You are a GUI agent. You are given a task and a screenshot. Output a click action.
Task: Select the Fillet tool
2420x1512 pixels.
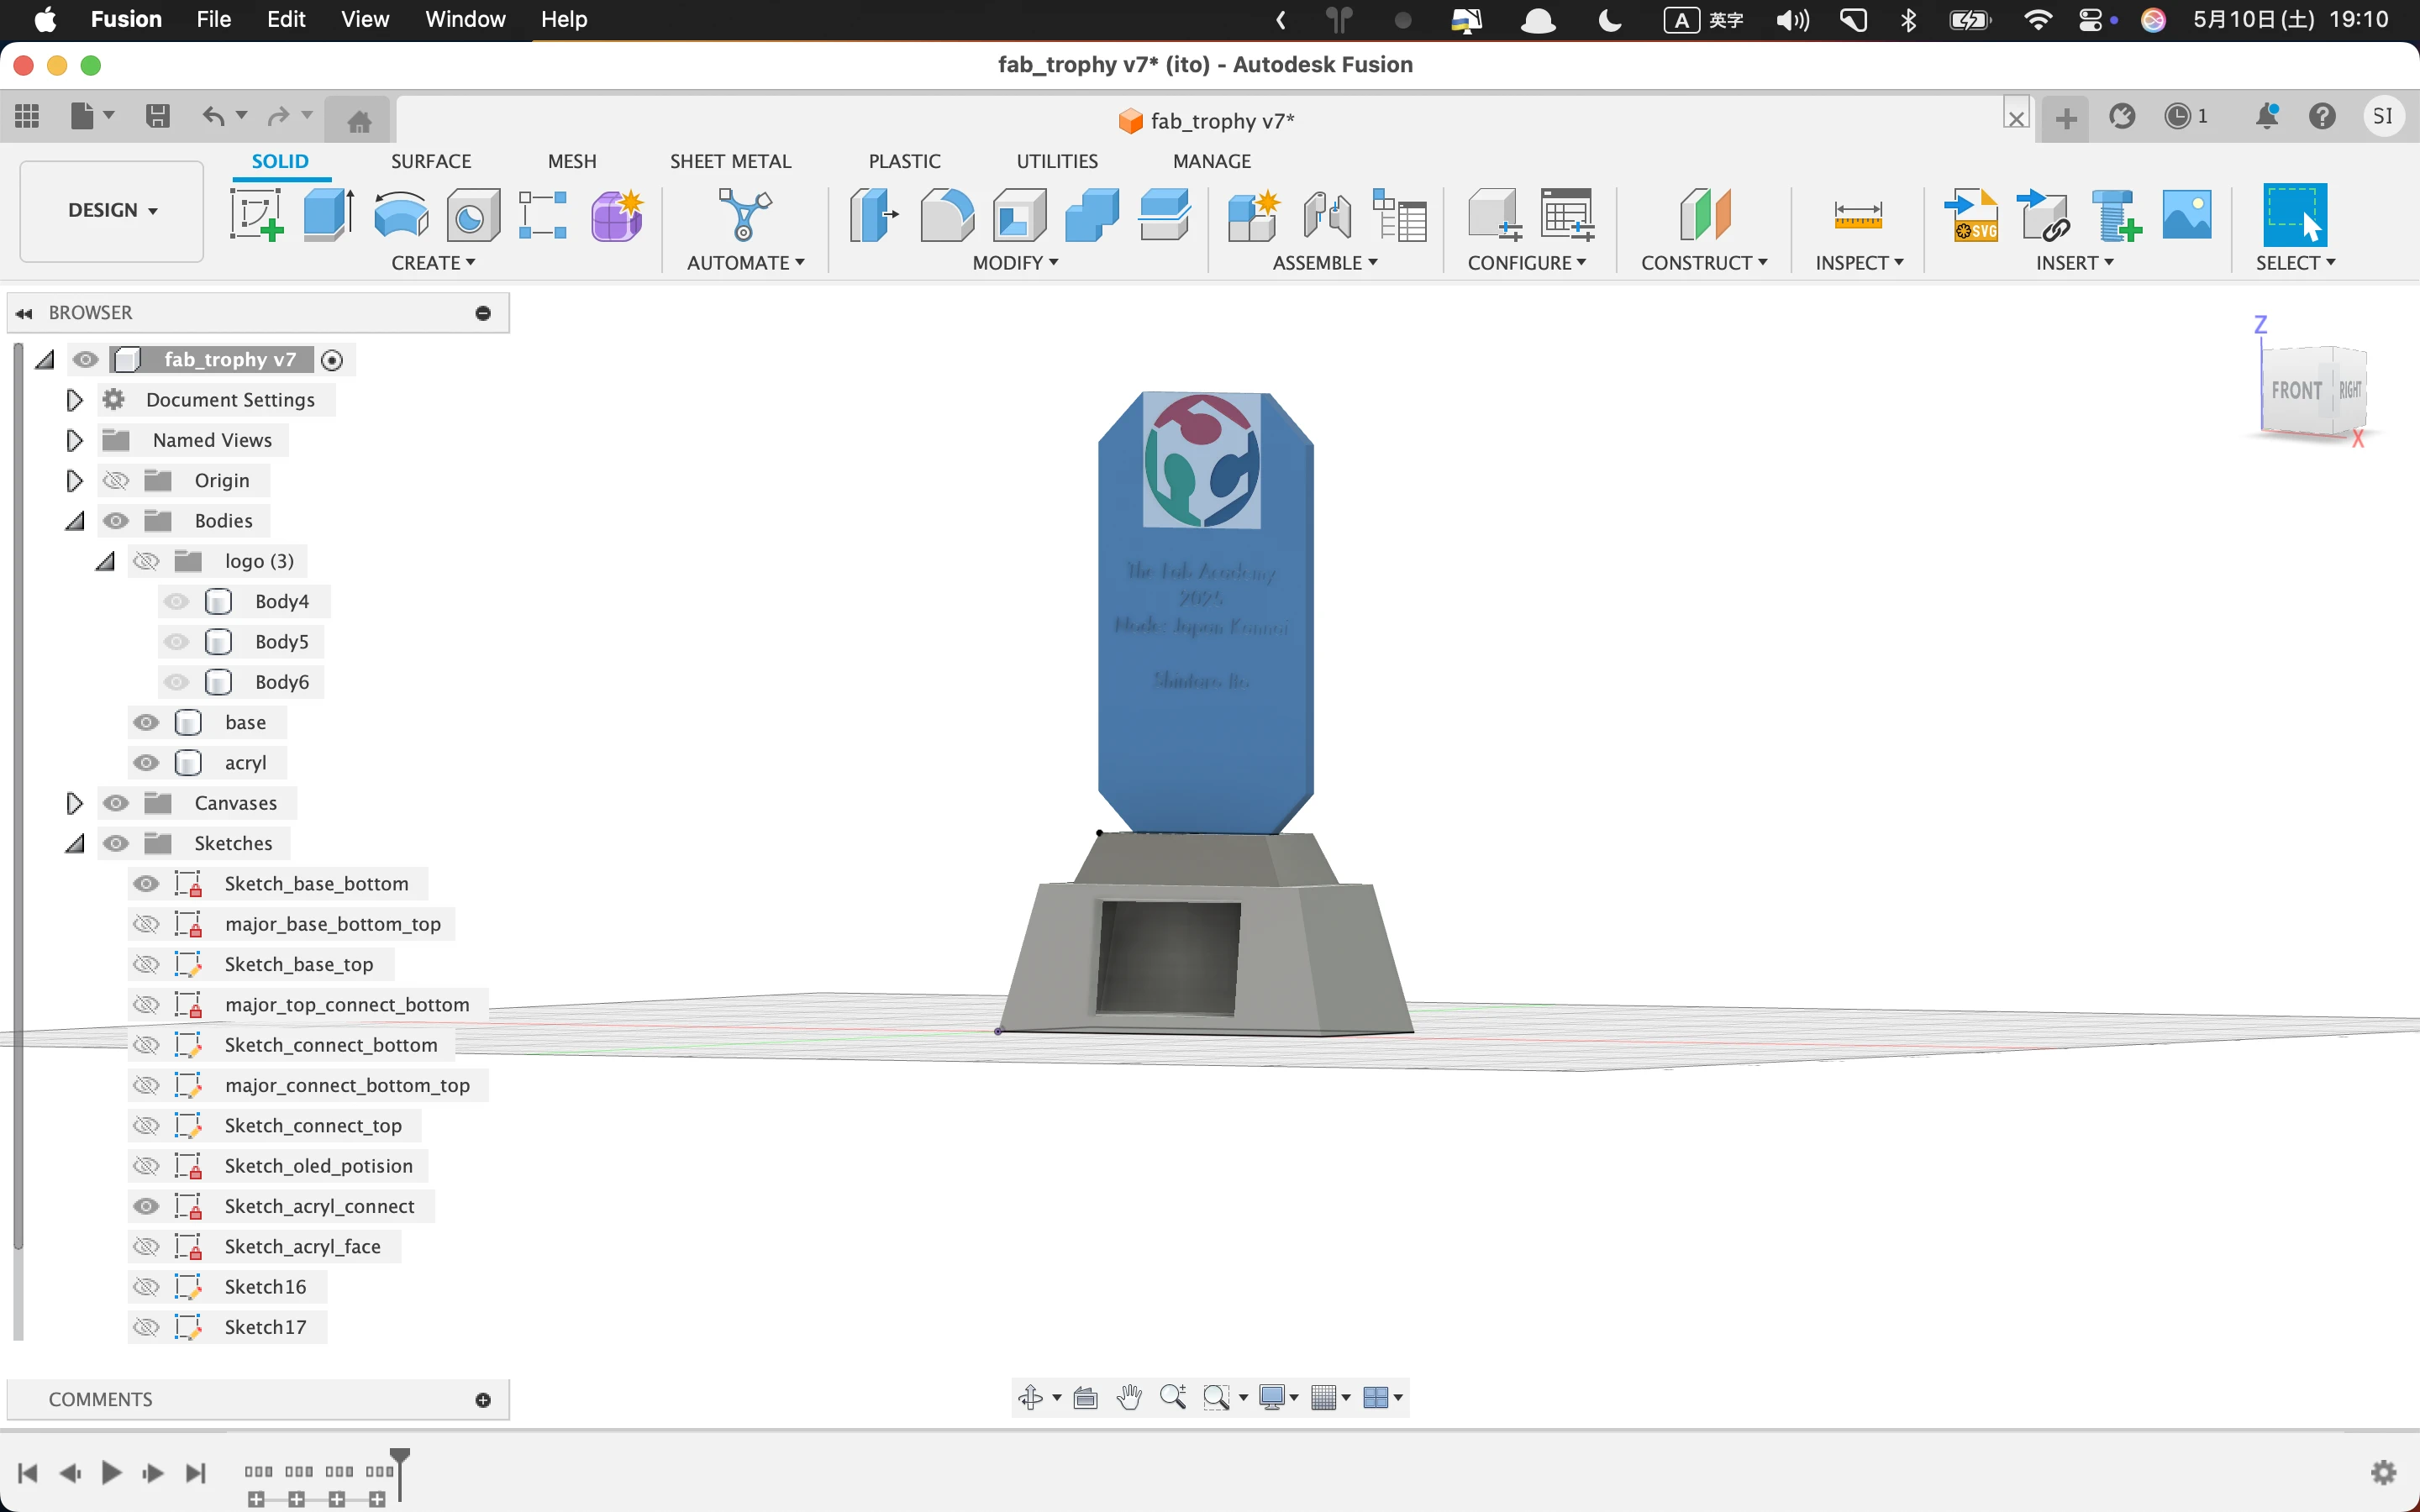click(946, 215)
